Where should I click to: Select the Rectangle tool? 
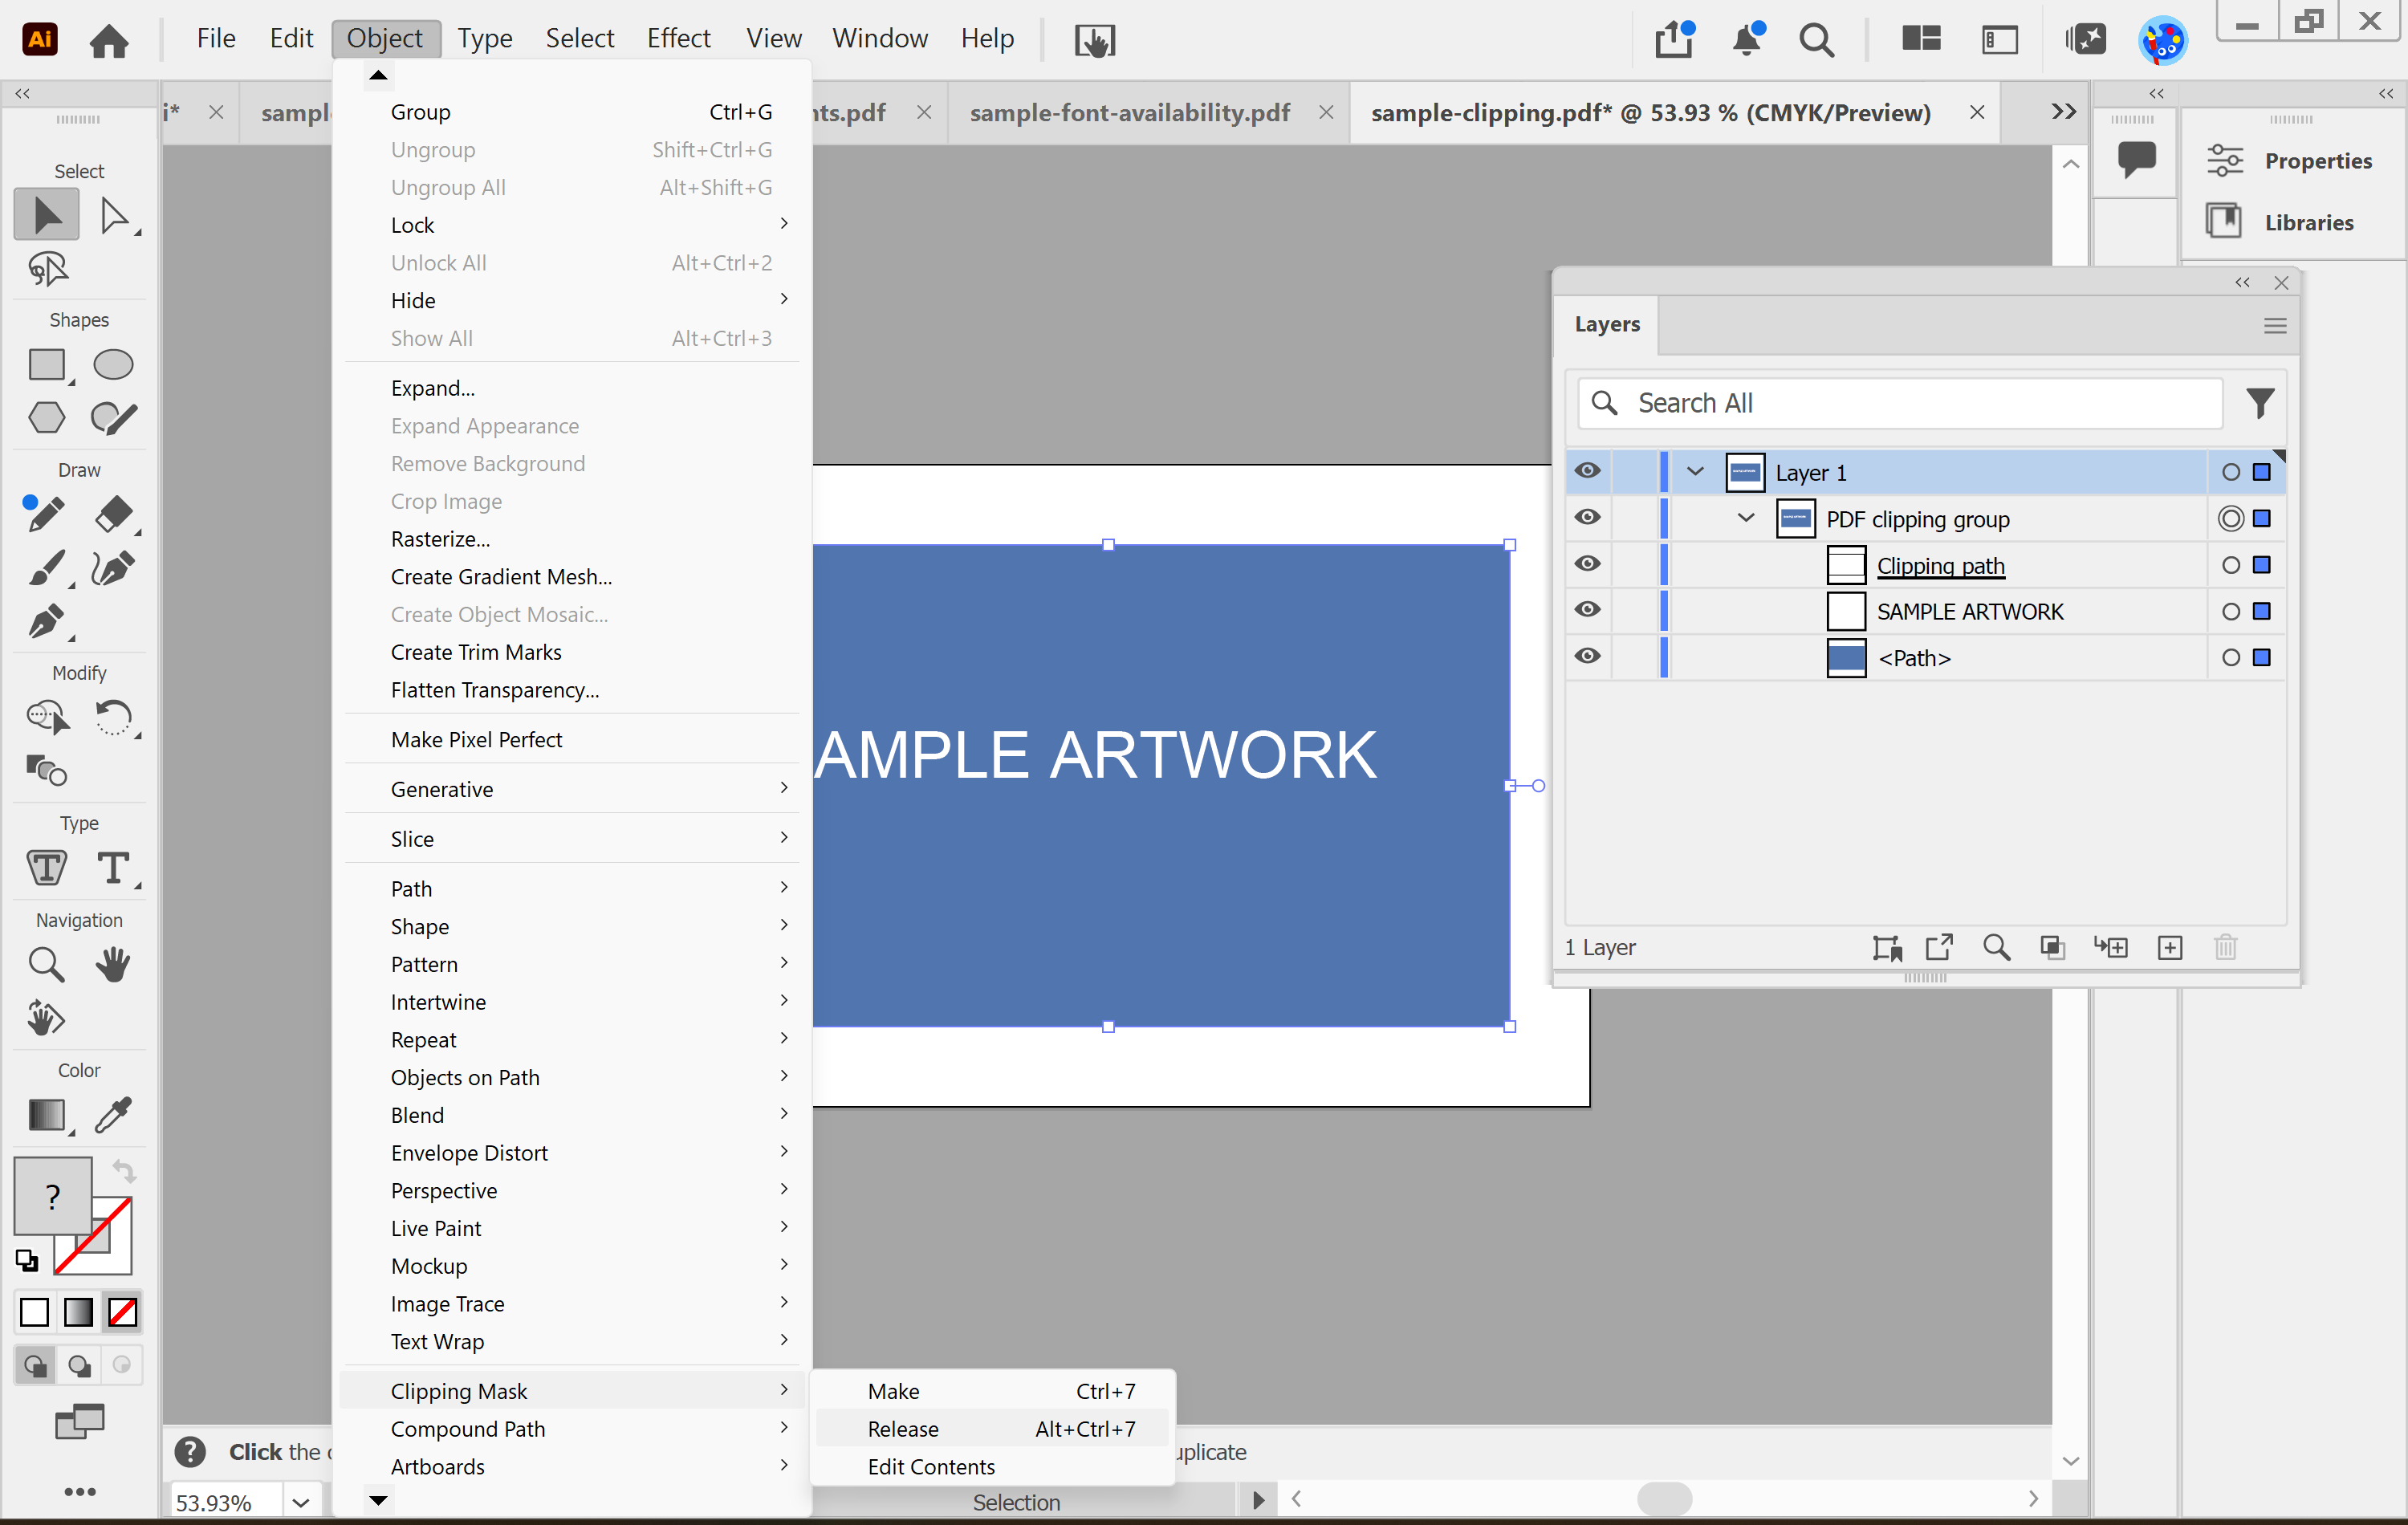tap(47, 365)
